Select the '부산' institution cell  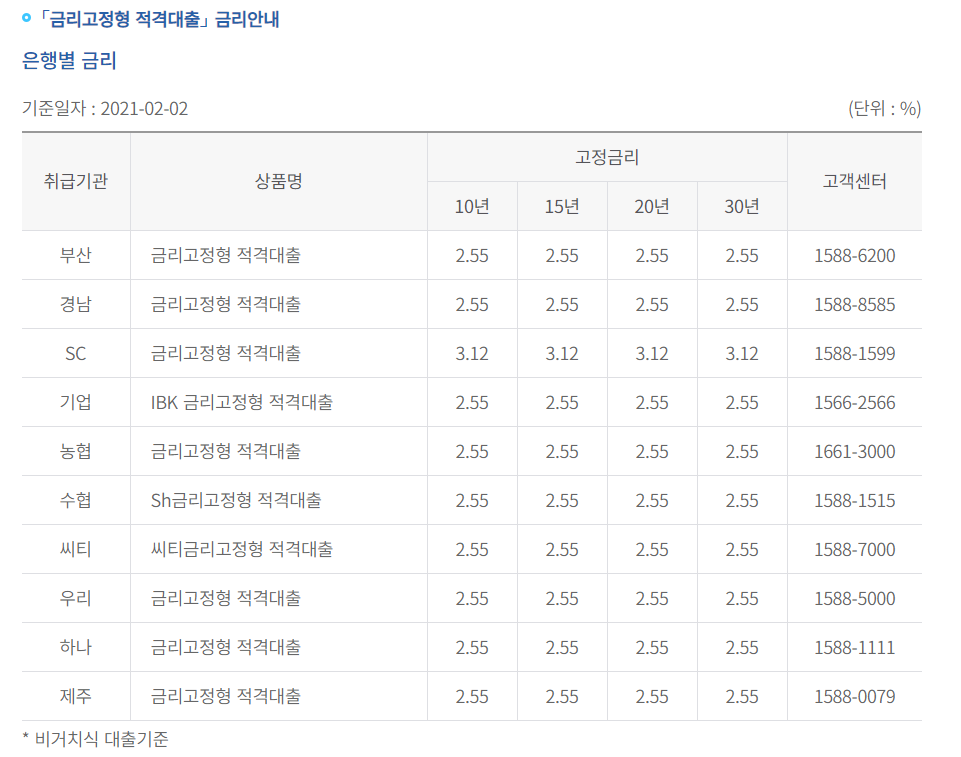[x=75, y=255]
